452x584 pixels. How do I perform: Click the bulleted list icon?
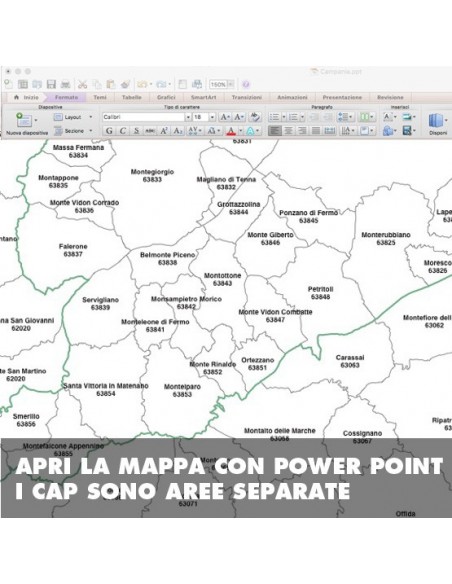274,117
